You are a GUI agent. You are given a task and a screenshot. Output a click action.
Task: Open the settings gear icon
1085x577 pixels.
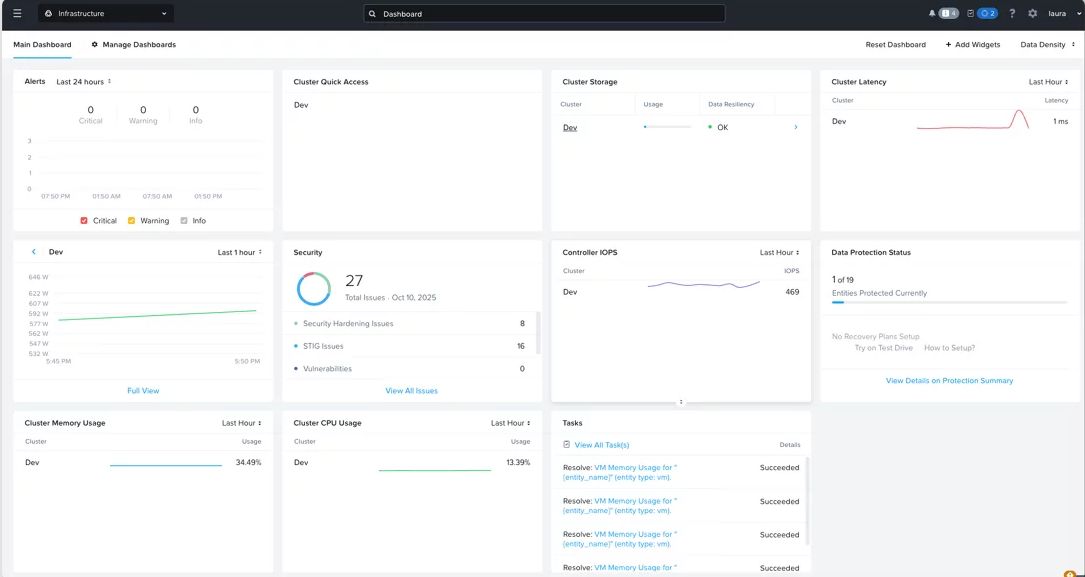pyautogui.click(x=1032, y=14)
